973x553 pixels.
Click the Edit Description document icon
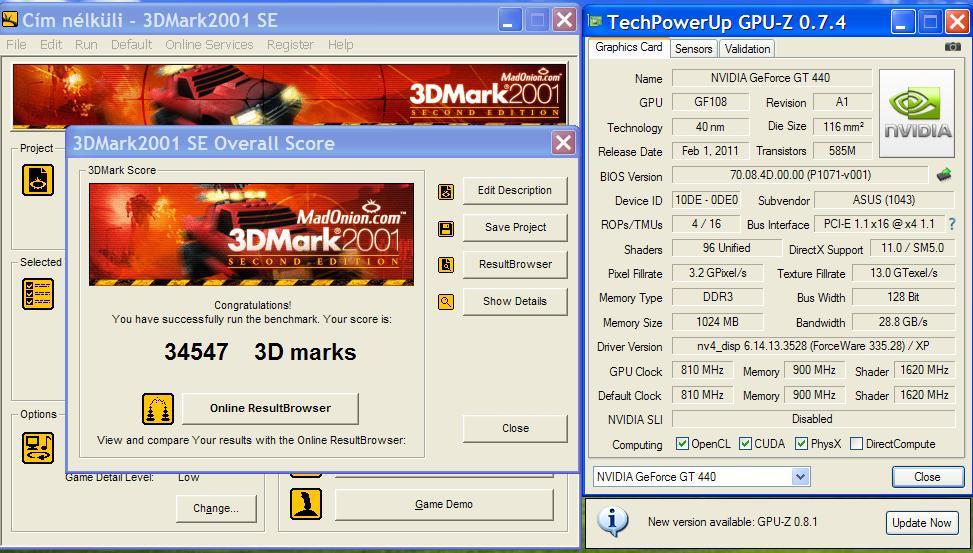pos(446,191)
